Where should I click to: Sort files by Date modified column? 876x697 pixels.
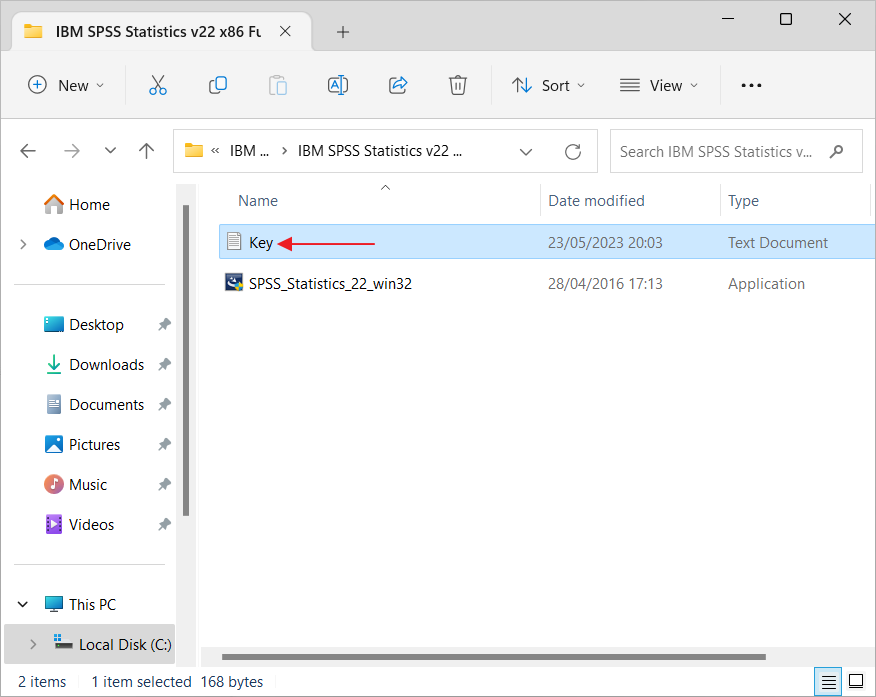pos(597,201)
